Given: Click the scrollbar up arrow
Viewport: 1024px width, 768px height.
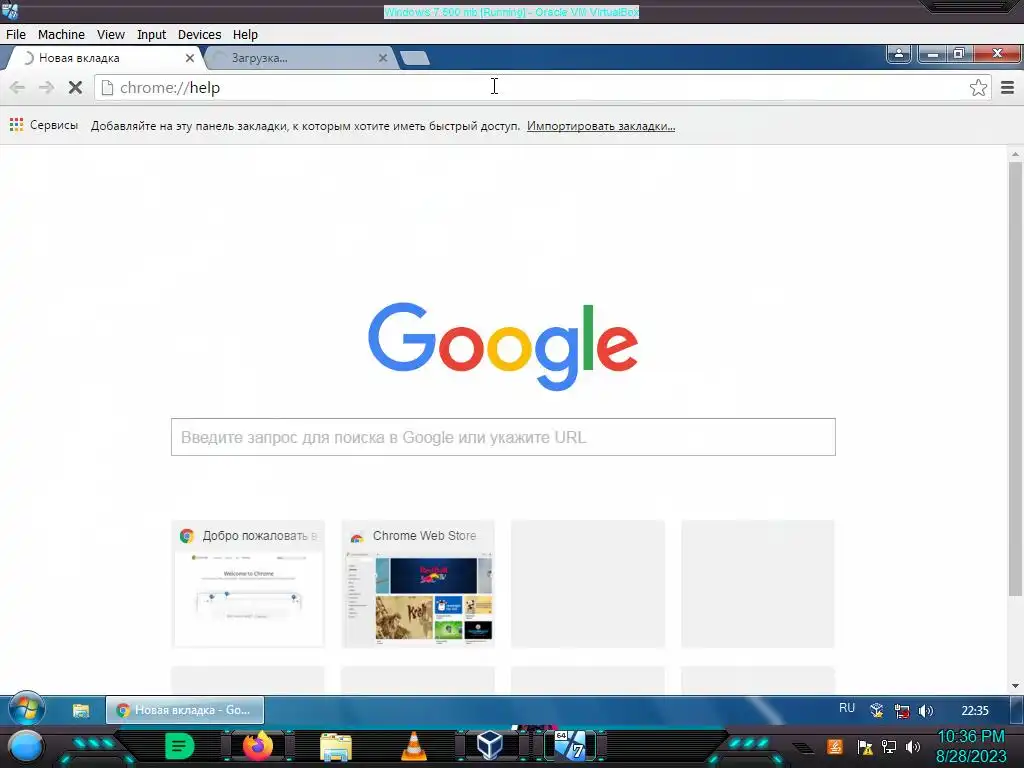Looking at the screenshot, I should point(1015,155).
